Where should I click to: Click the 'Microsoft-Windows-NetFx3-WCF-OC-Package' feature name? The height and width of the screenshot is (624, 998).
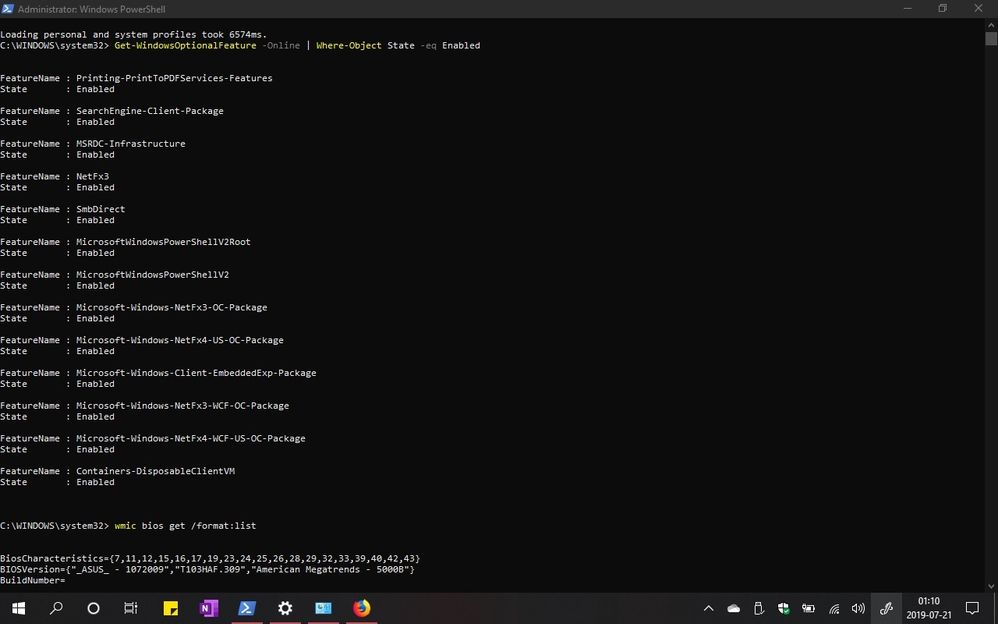coord(183,406)
